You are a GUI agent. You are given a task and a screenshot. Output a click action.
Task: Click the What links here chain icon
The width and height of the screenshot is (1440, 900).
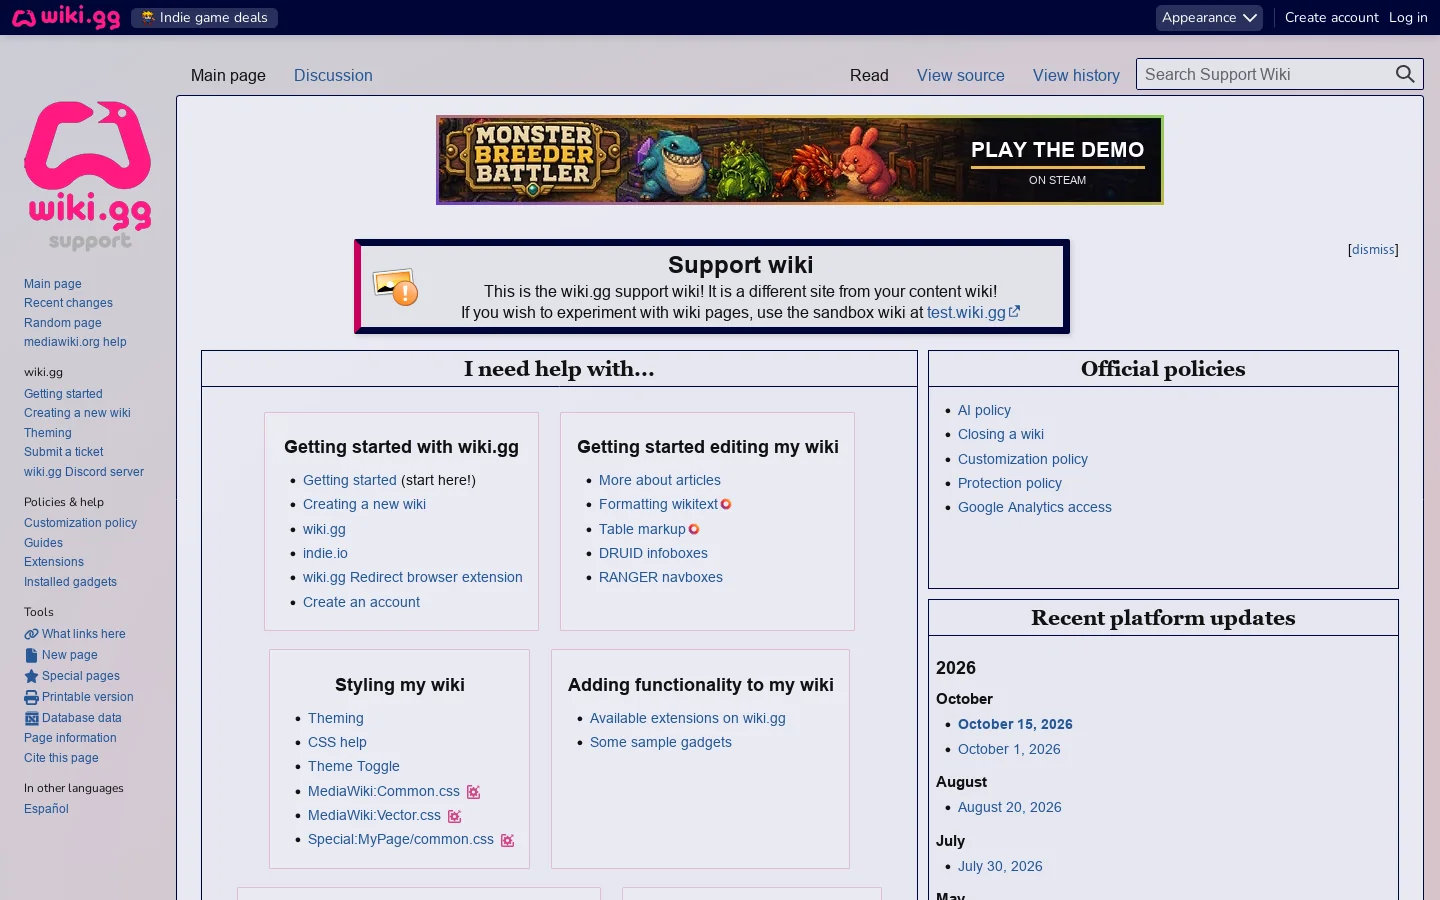pos(31,634)
